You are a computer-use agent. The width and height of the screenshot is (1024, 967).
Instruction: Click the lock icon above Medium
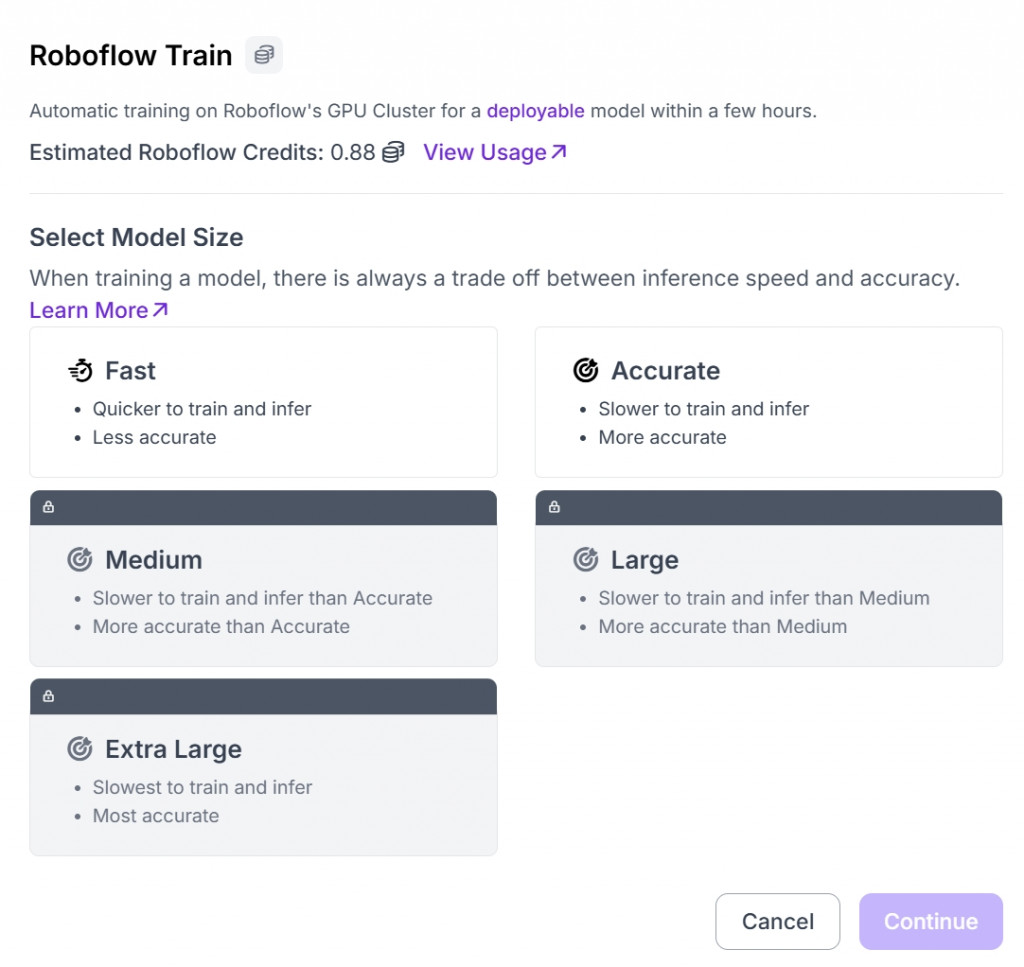(48, 507)
